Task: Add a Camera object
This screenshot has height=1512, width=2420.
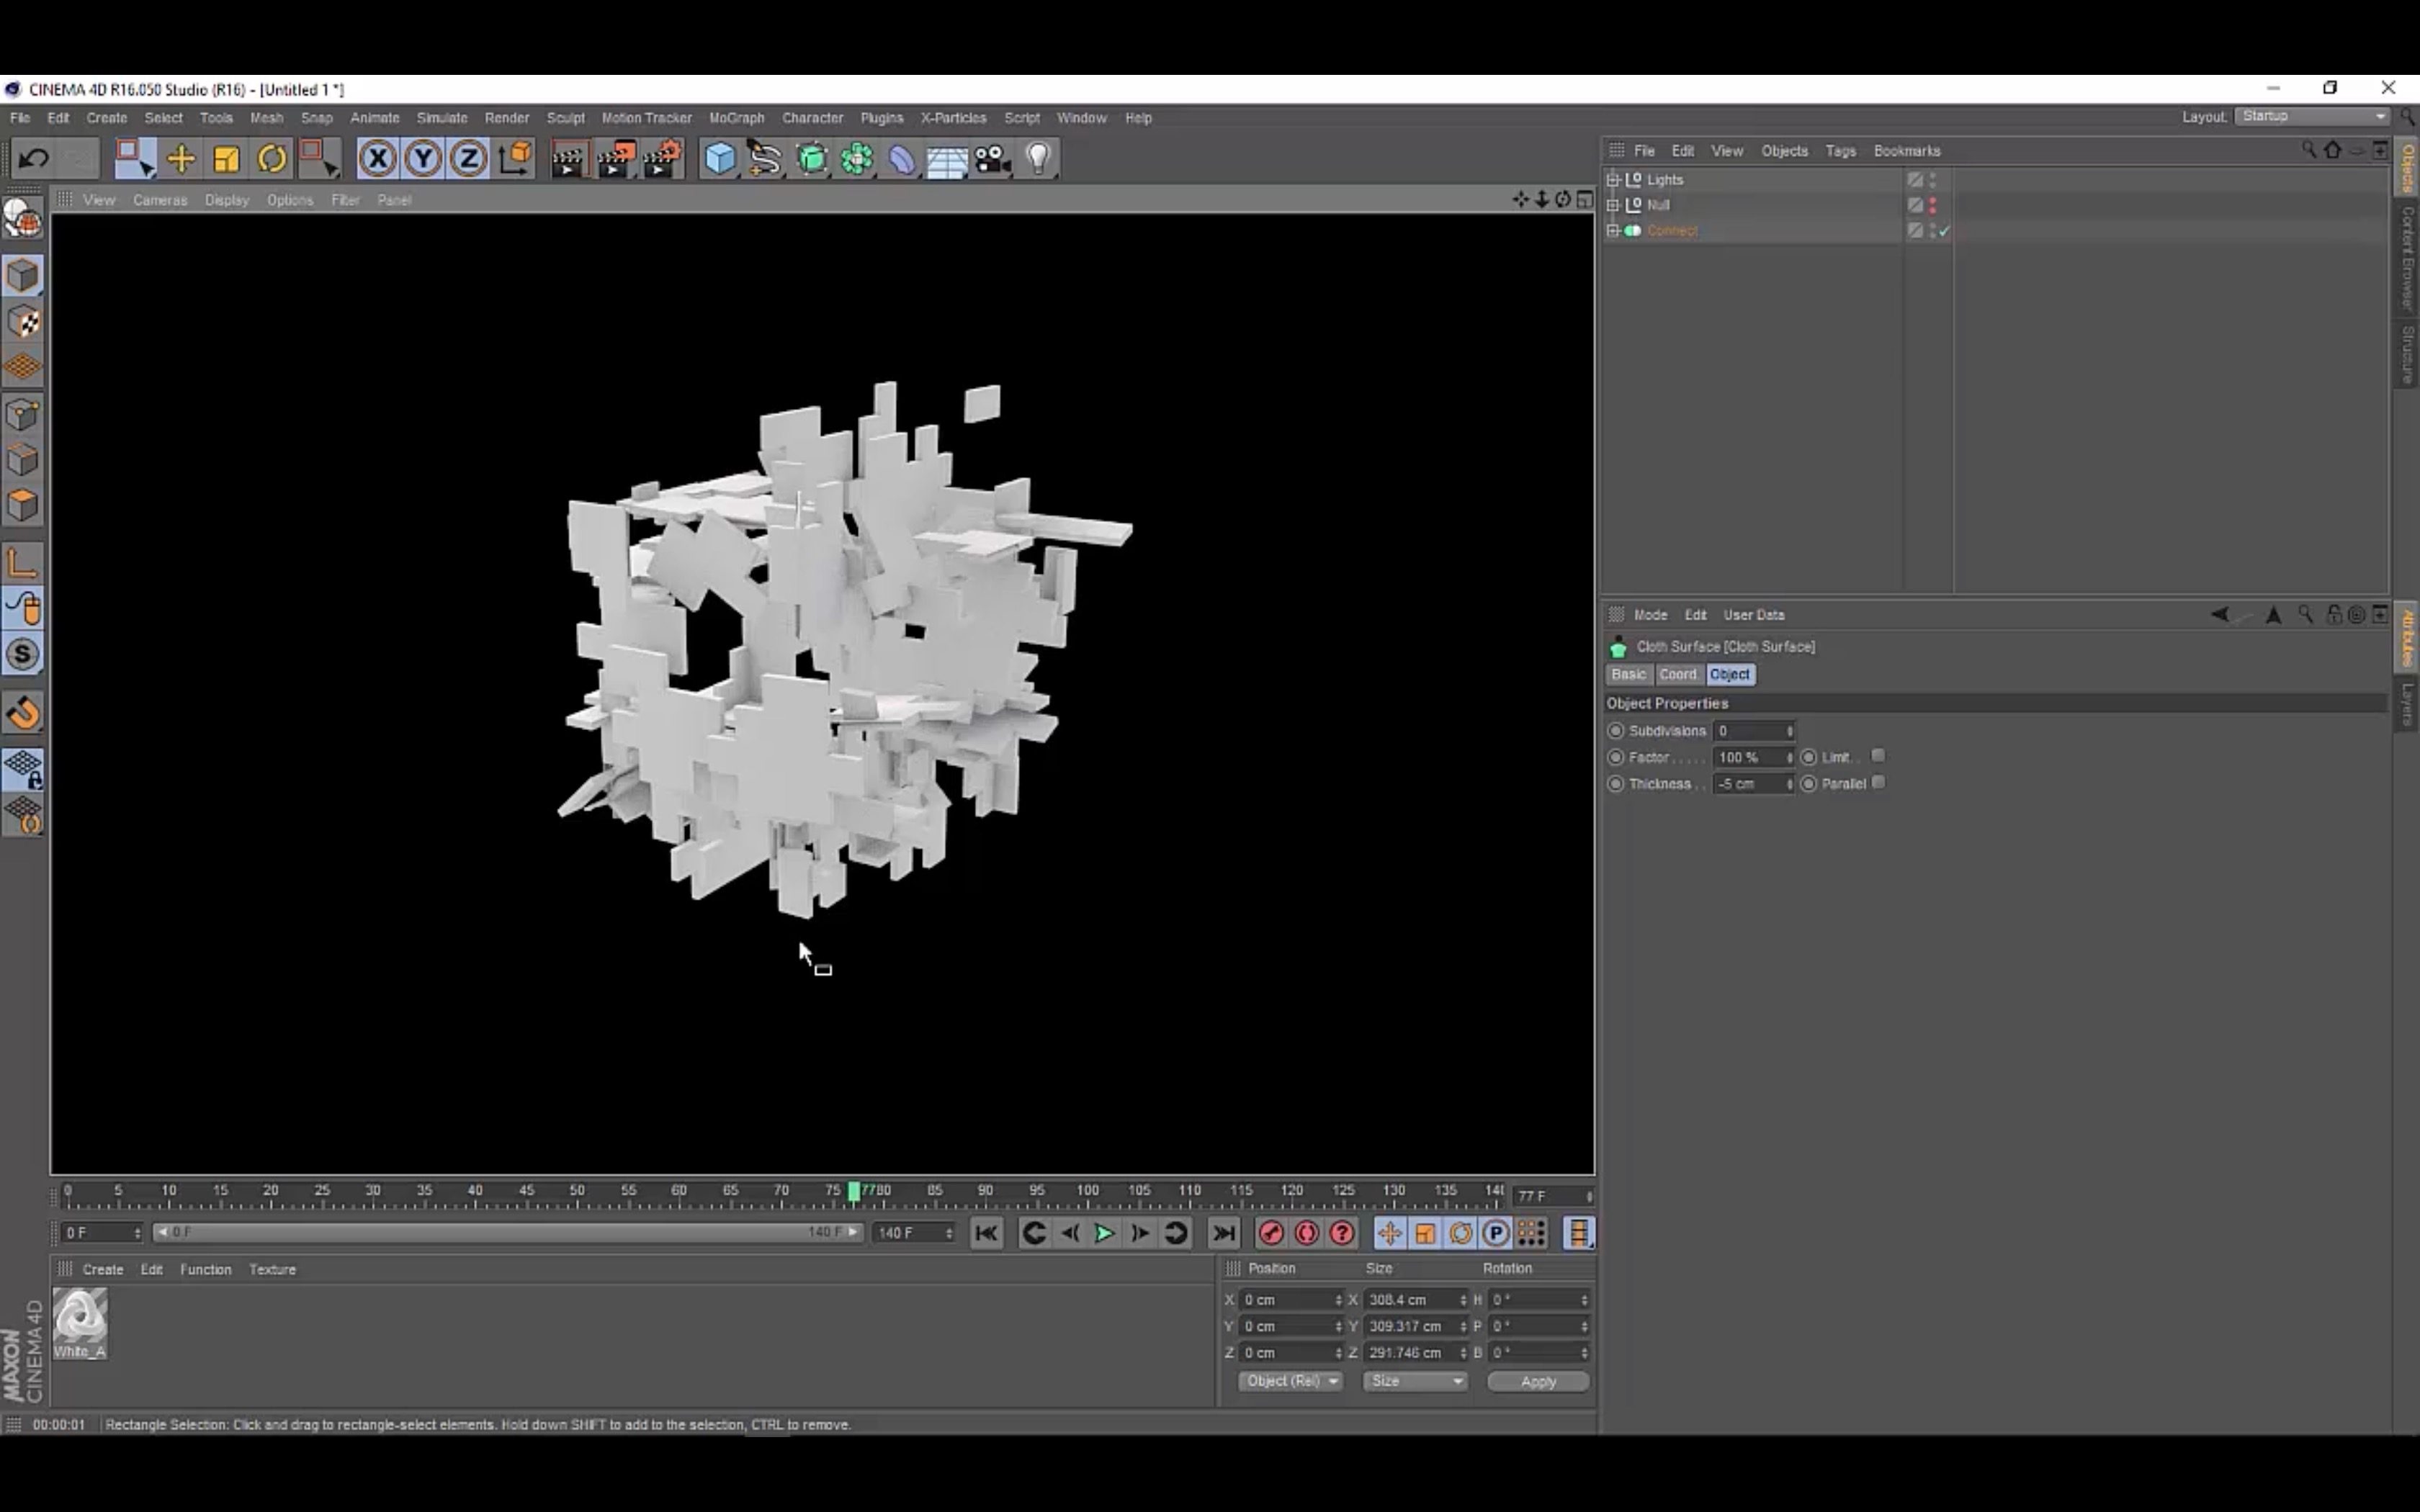Action: pos(993,159)
